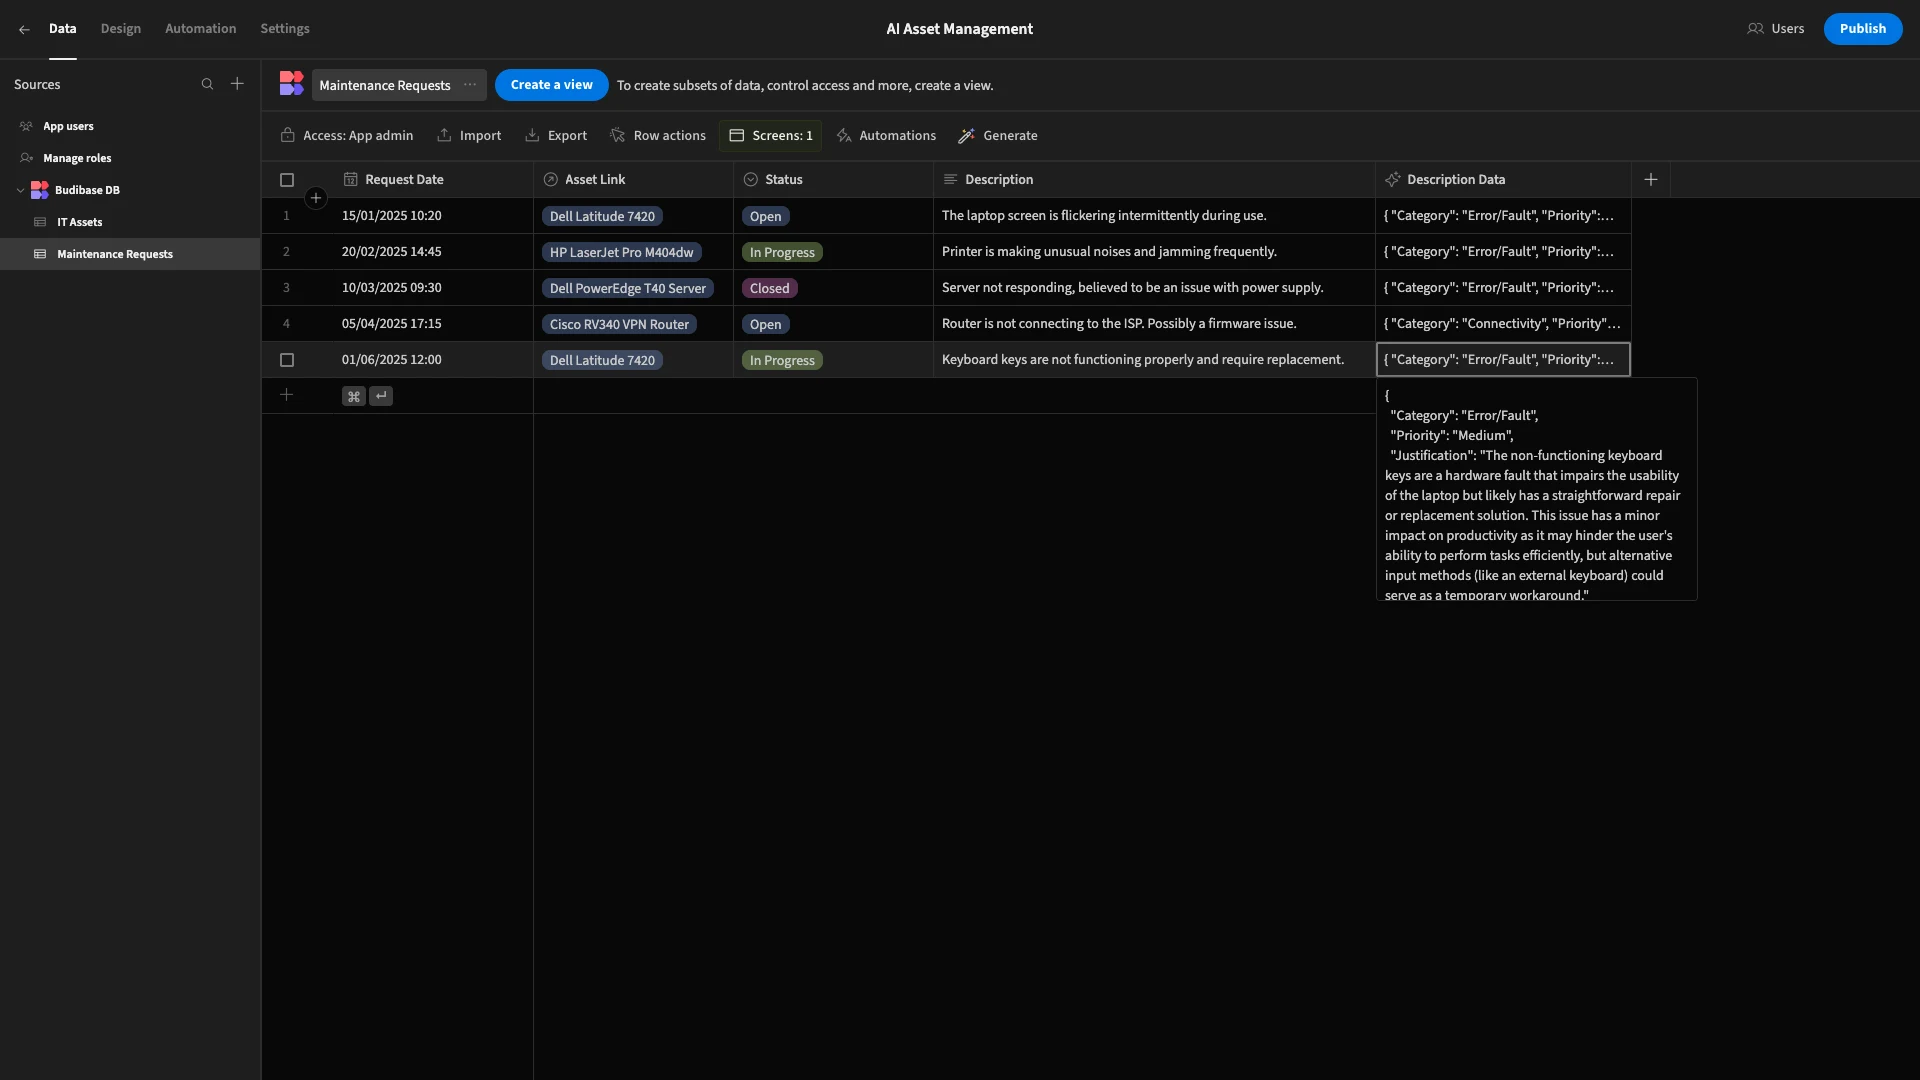Click the enter key shortcut icon
Image resolution: width=1920 pixels, height=1080 pixels.
[x=381, y=396]
